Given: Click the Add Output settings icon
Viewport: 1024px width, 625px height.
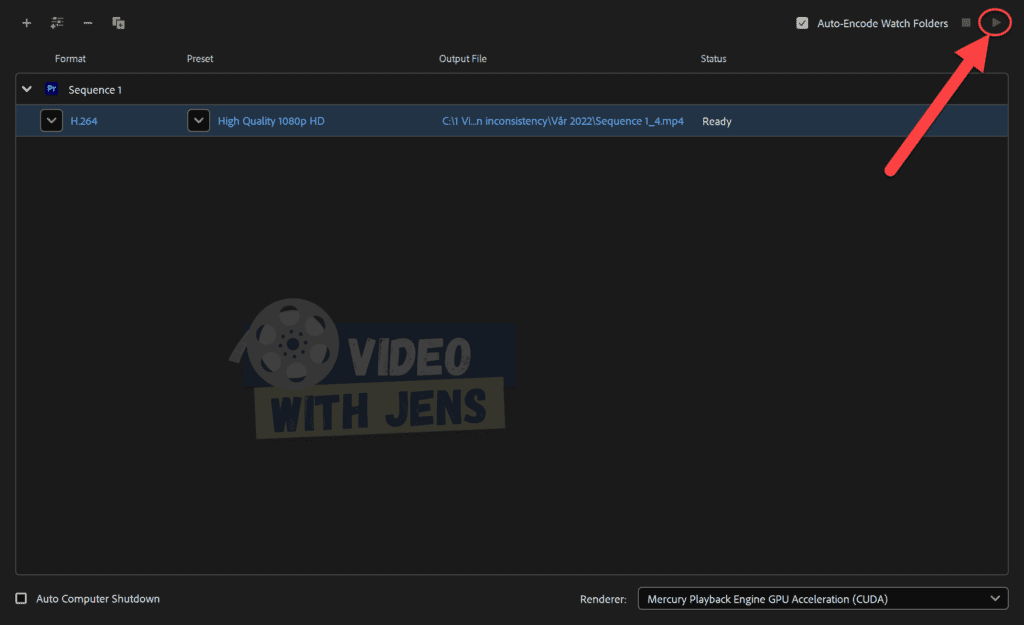Looking at the screenshot, I should (x=57, y=23).
